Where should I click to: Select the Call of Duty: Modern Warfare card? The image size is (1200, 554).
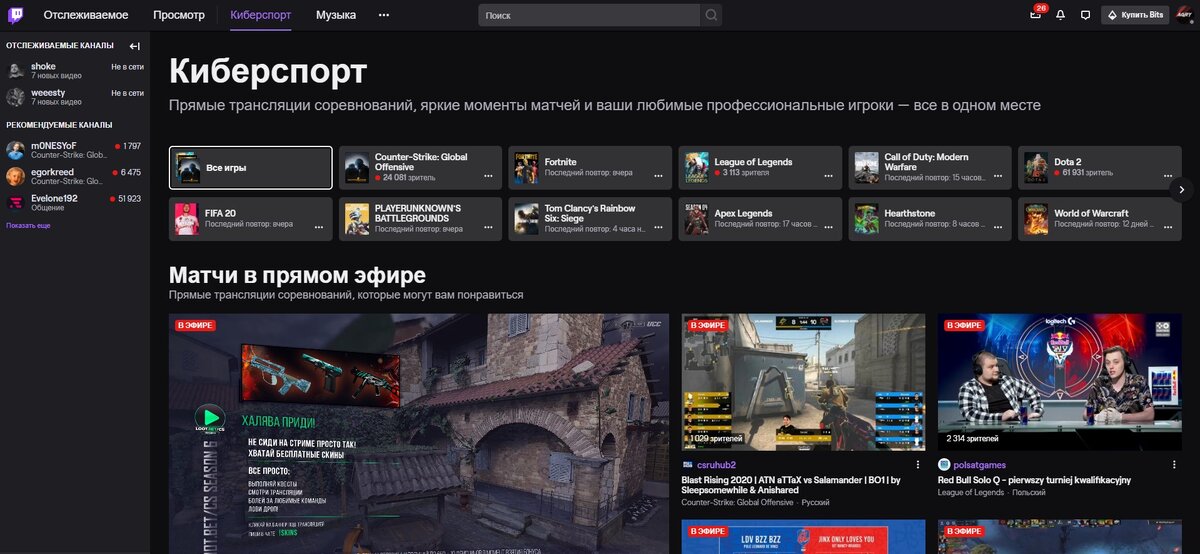pos(930,167)
